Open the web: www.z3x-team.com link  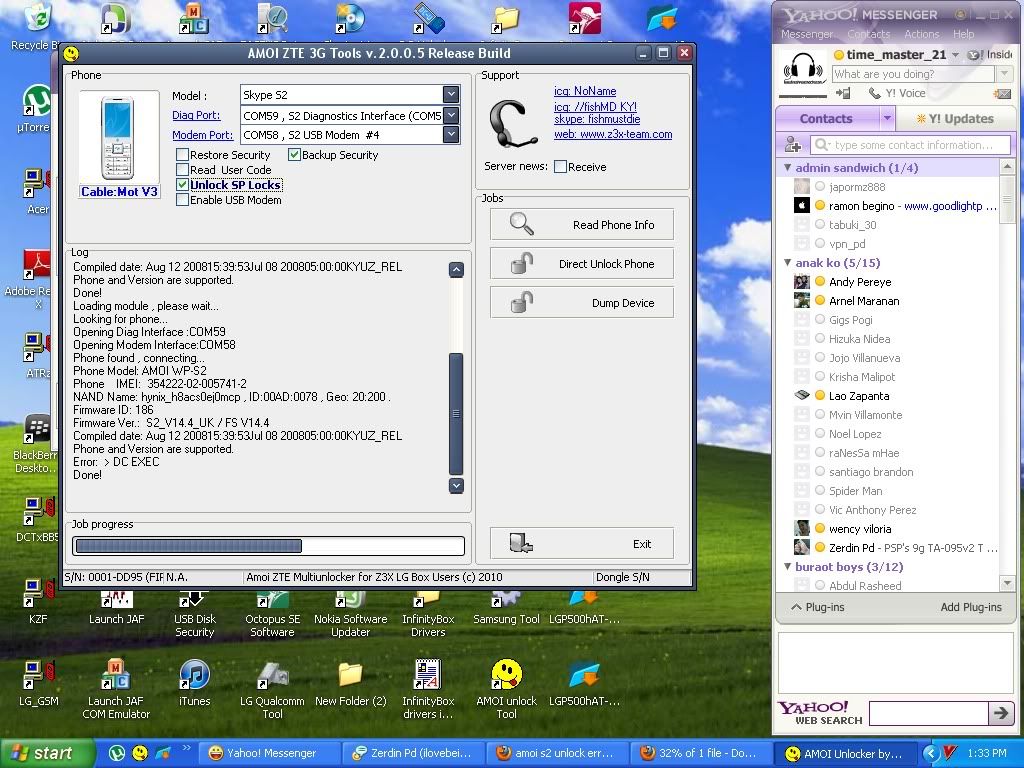613,135
